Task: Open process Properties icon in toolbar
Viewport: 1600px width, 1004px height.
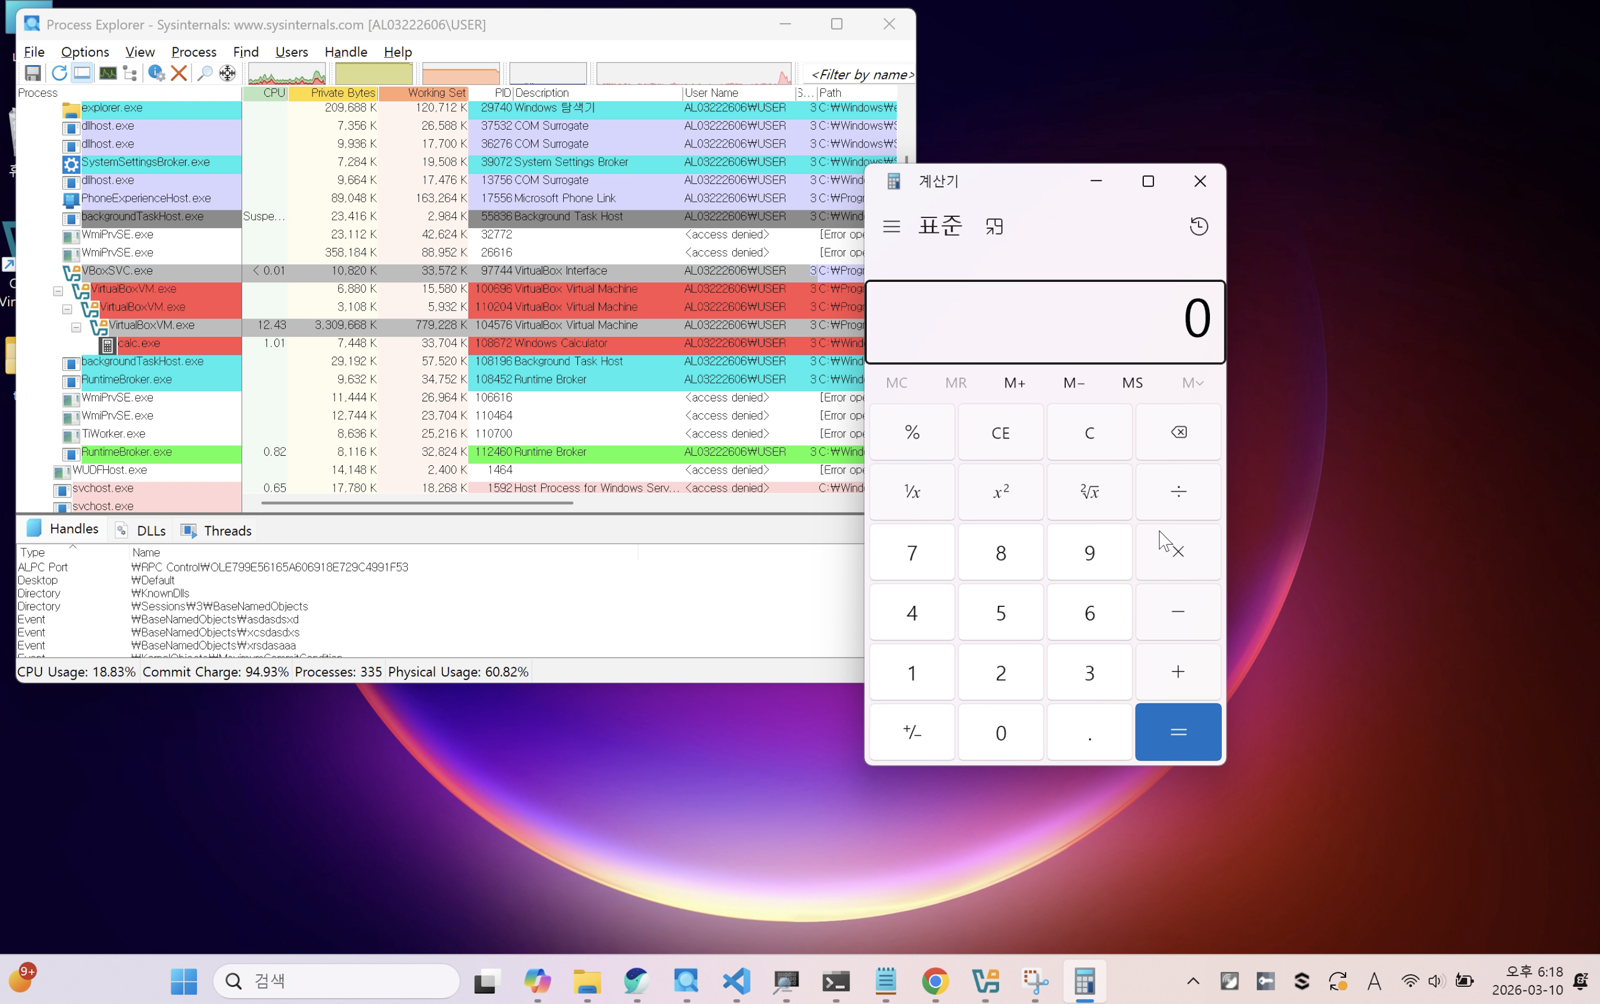Action: [156, 73]
